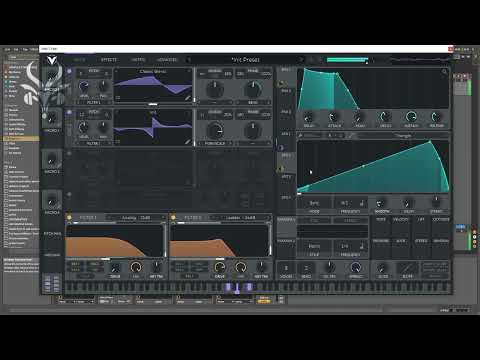Click the glide SLOPE control
The width and height of the screenshot is (480, 360).
(x=407, y=268)
